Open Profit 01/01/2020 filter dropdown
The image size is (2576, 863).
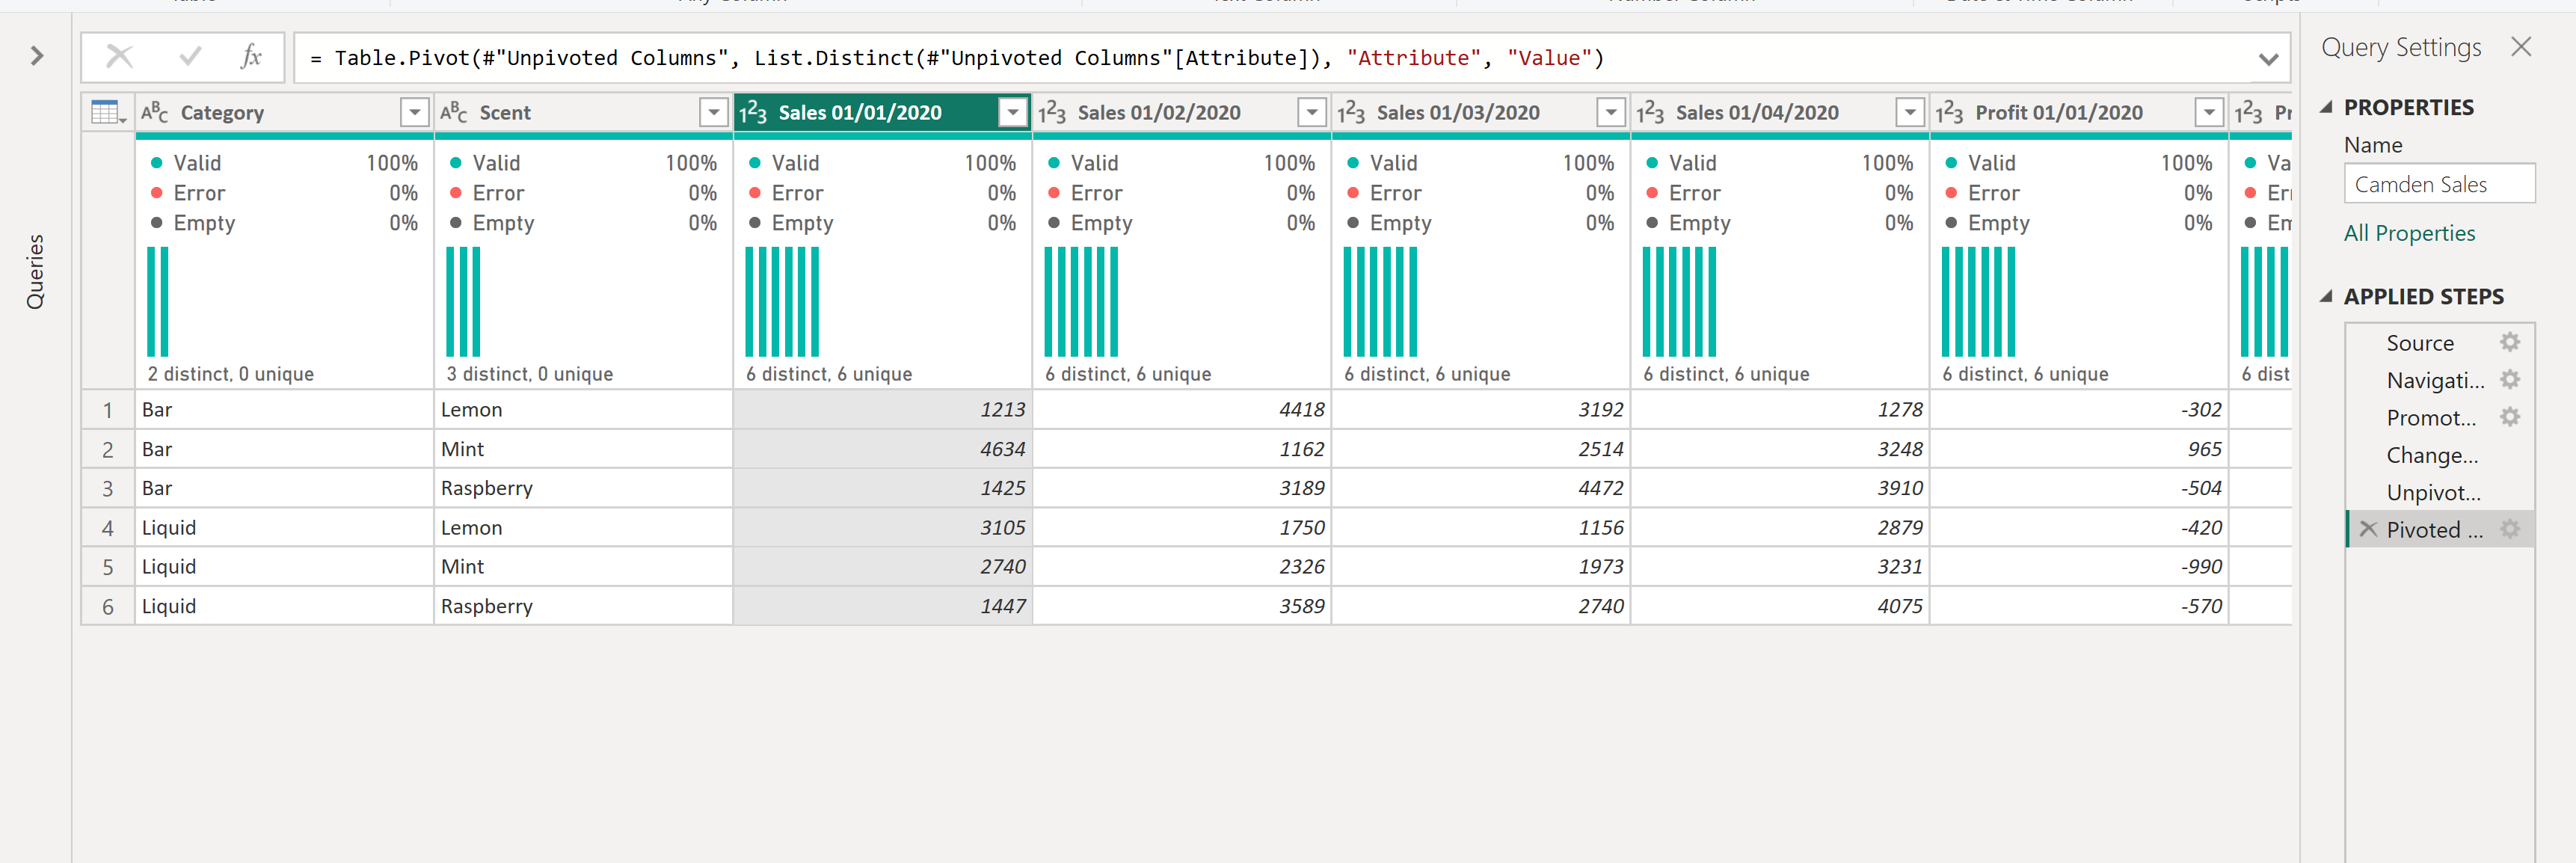(x=2209, y=112)
